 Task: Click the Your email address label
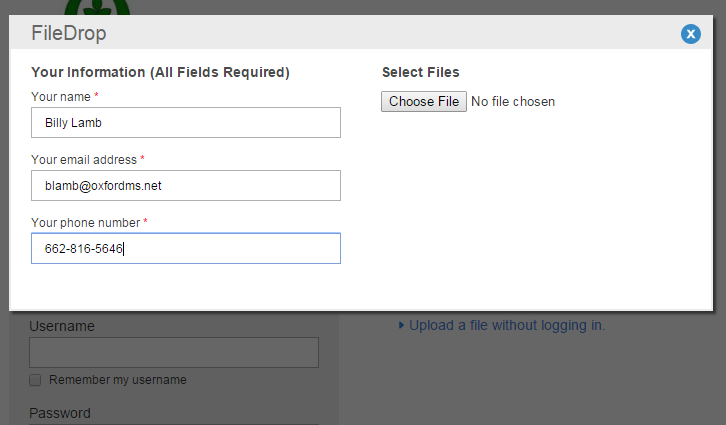click(x=84, y=159)
